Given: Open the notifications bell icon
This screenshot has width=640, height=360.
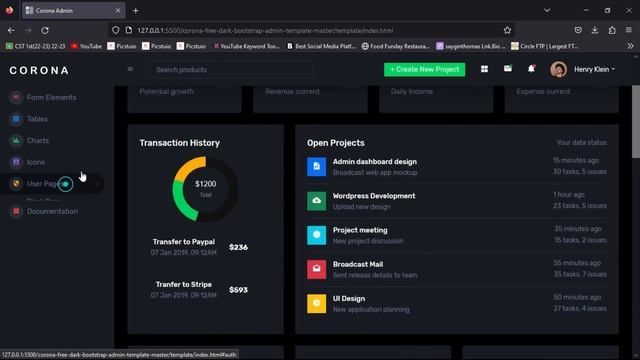Looking at the screenshot, I should pos(531,69).
